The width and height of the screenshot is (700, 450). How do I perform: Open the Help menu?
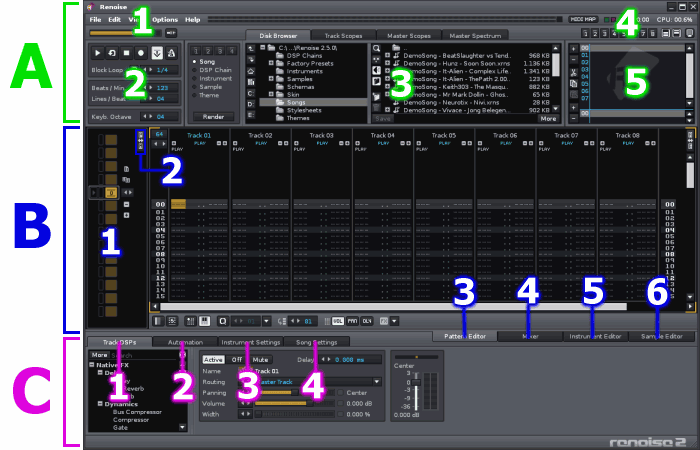click(192, 20)
